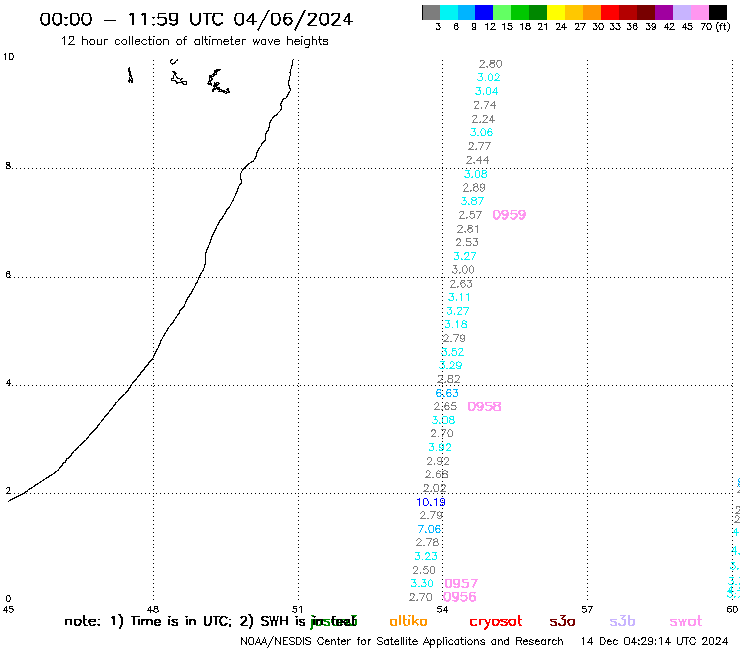
Task: Click the black swatch ending the color scale
Action: click(x=718, y=12)
